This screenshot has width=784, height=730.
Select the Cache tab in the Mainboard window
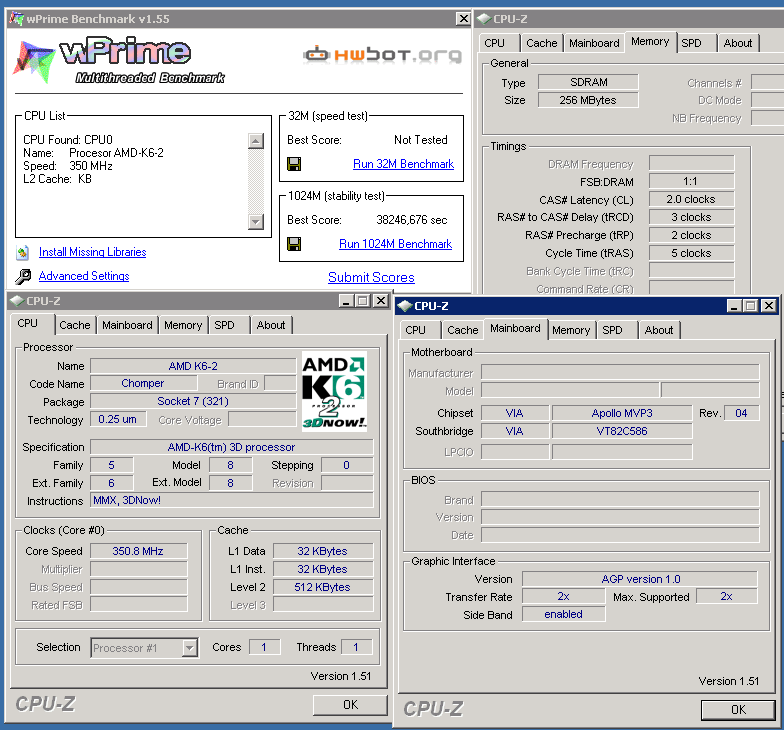click(x=463, y=330)
